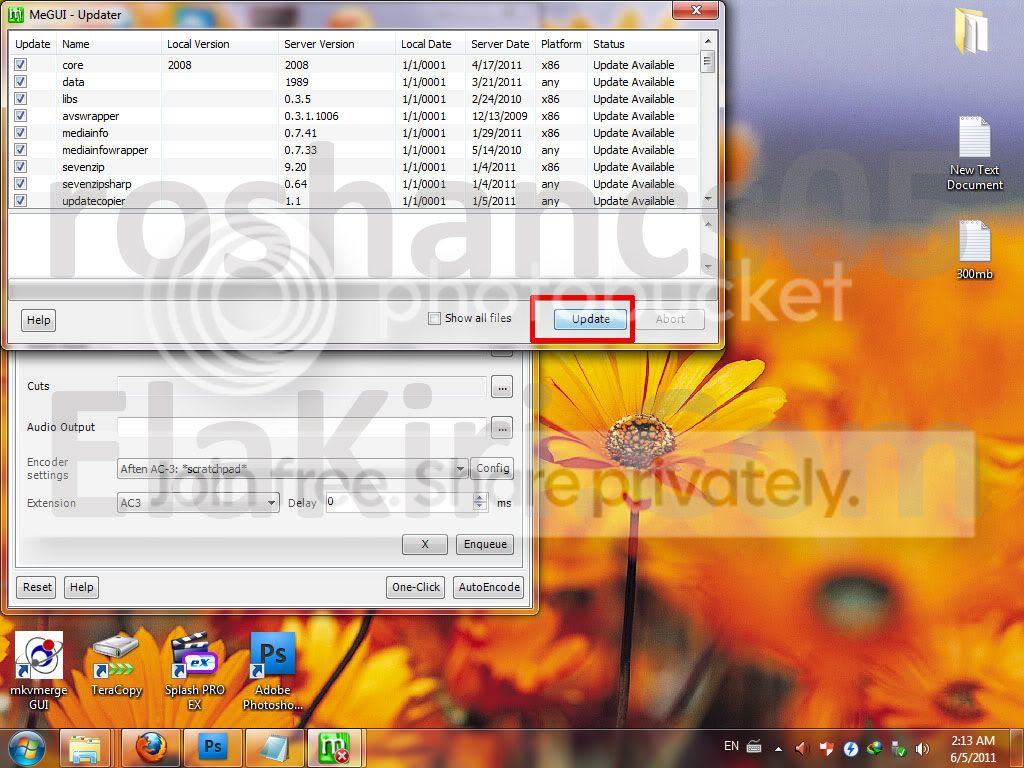The image size is (1024, 768).
Task: Click the keyboard tray icon
Action: [754, 747]
